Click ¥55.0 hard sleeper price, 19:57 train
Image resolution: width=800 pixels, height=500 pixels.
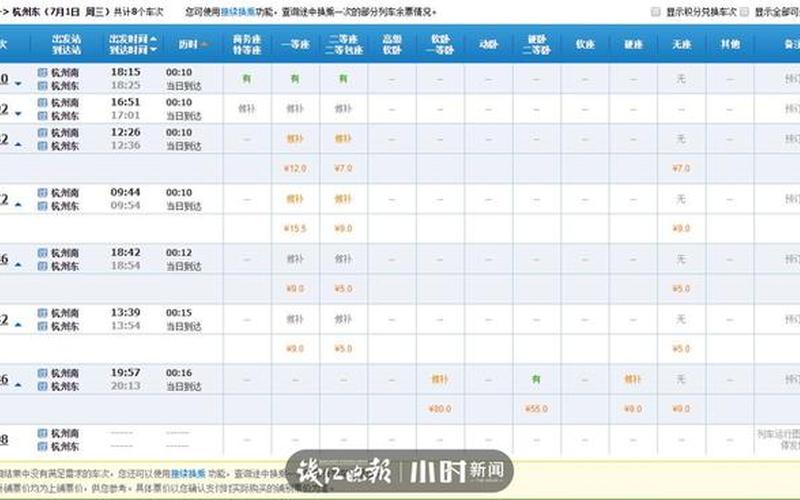coord(536,409)
